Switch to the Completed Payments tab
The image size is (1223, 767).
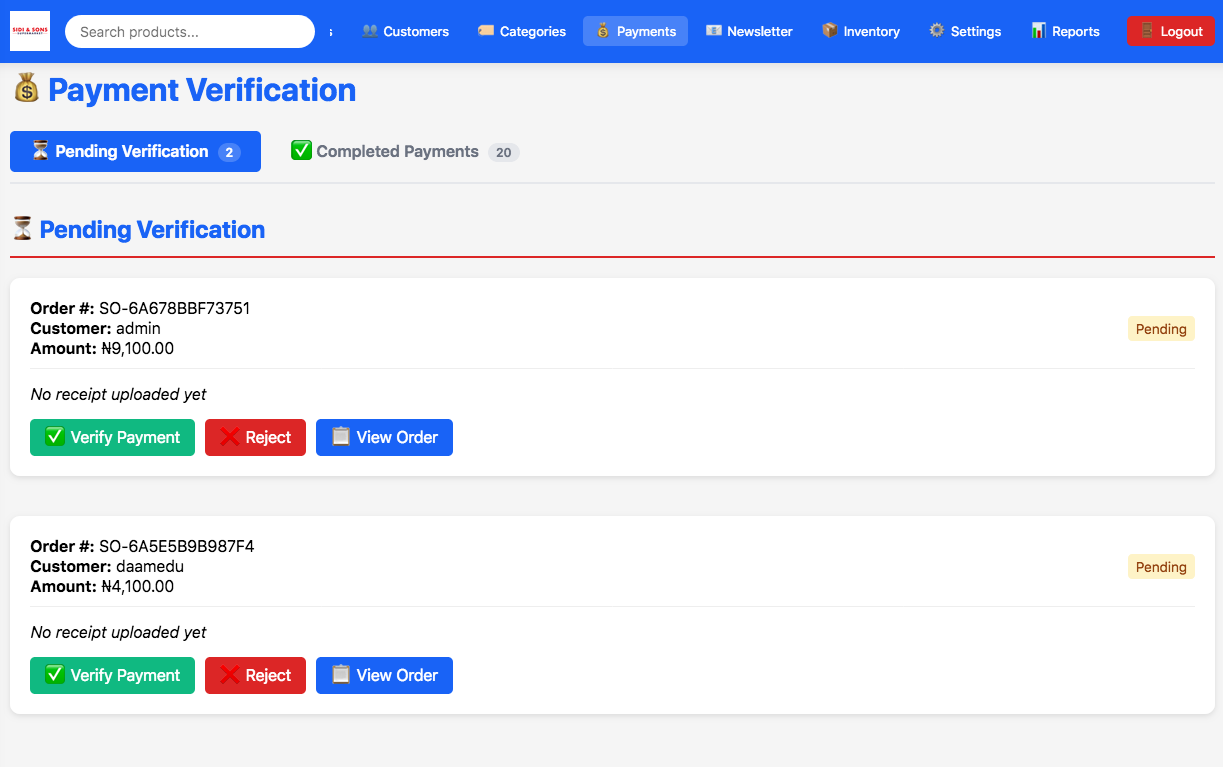pyautogui.click(x=404, y=152)
